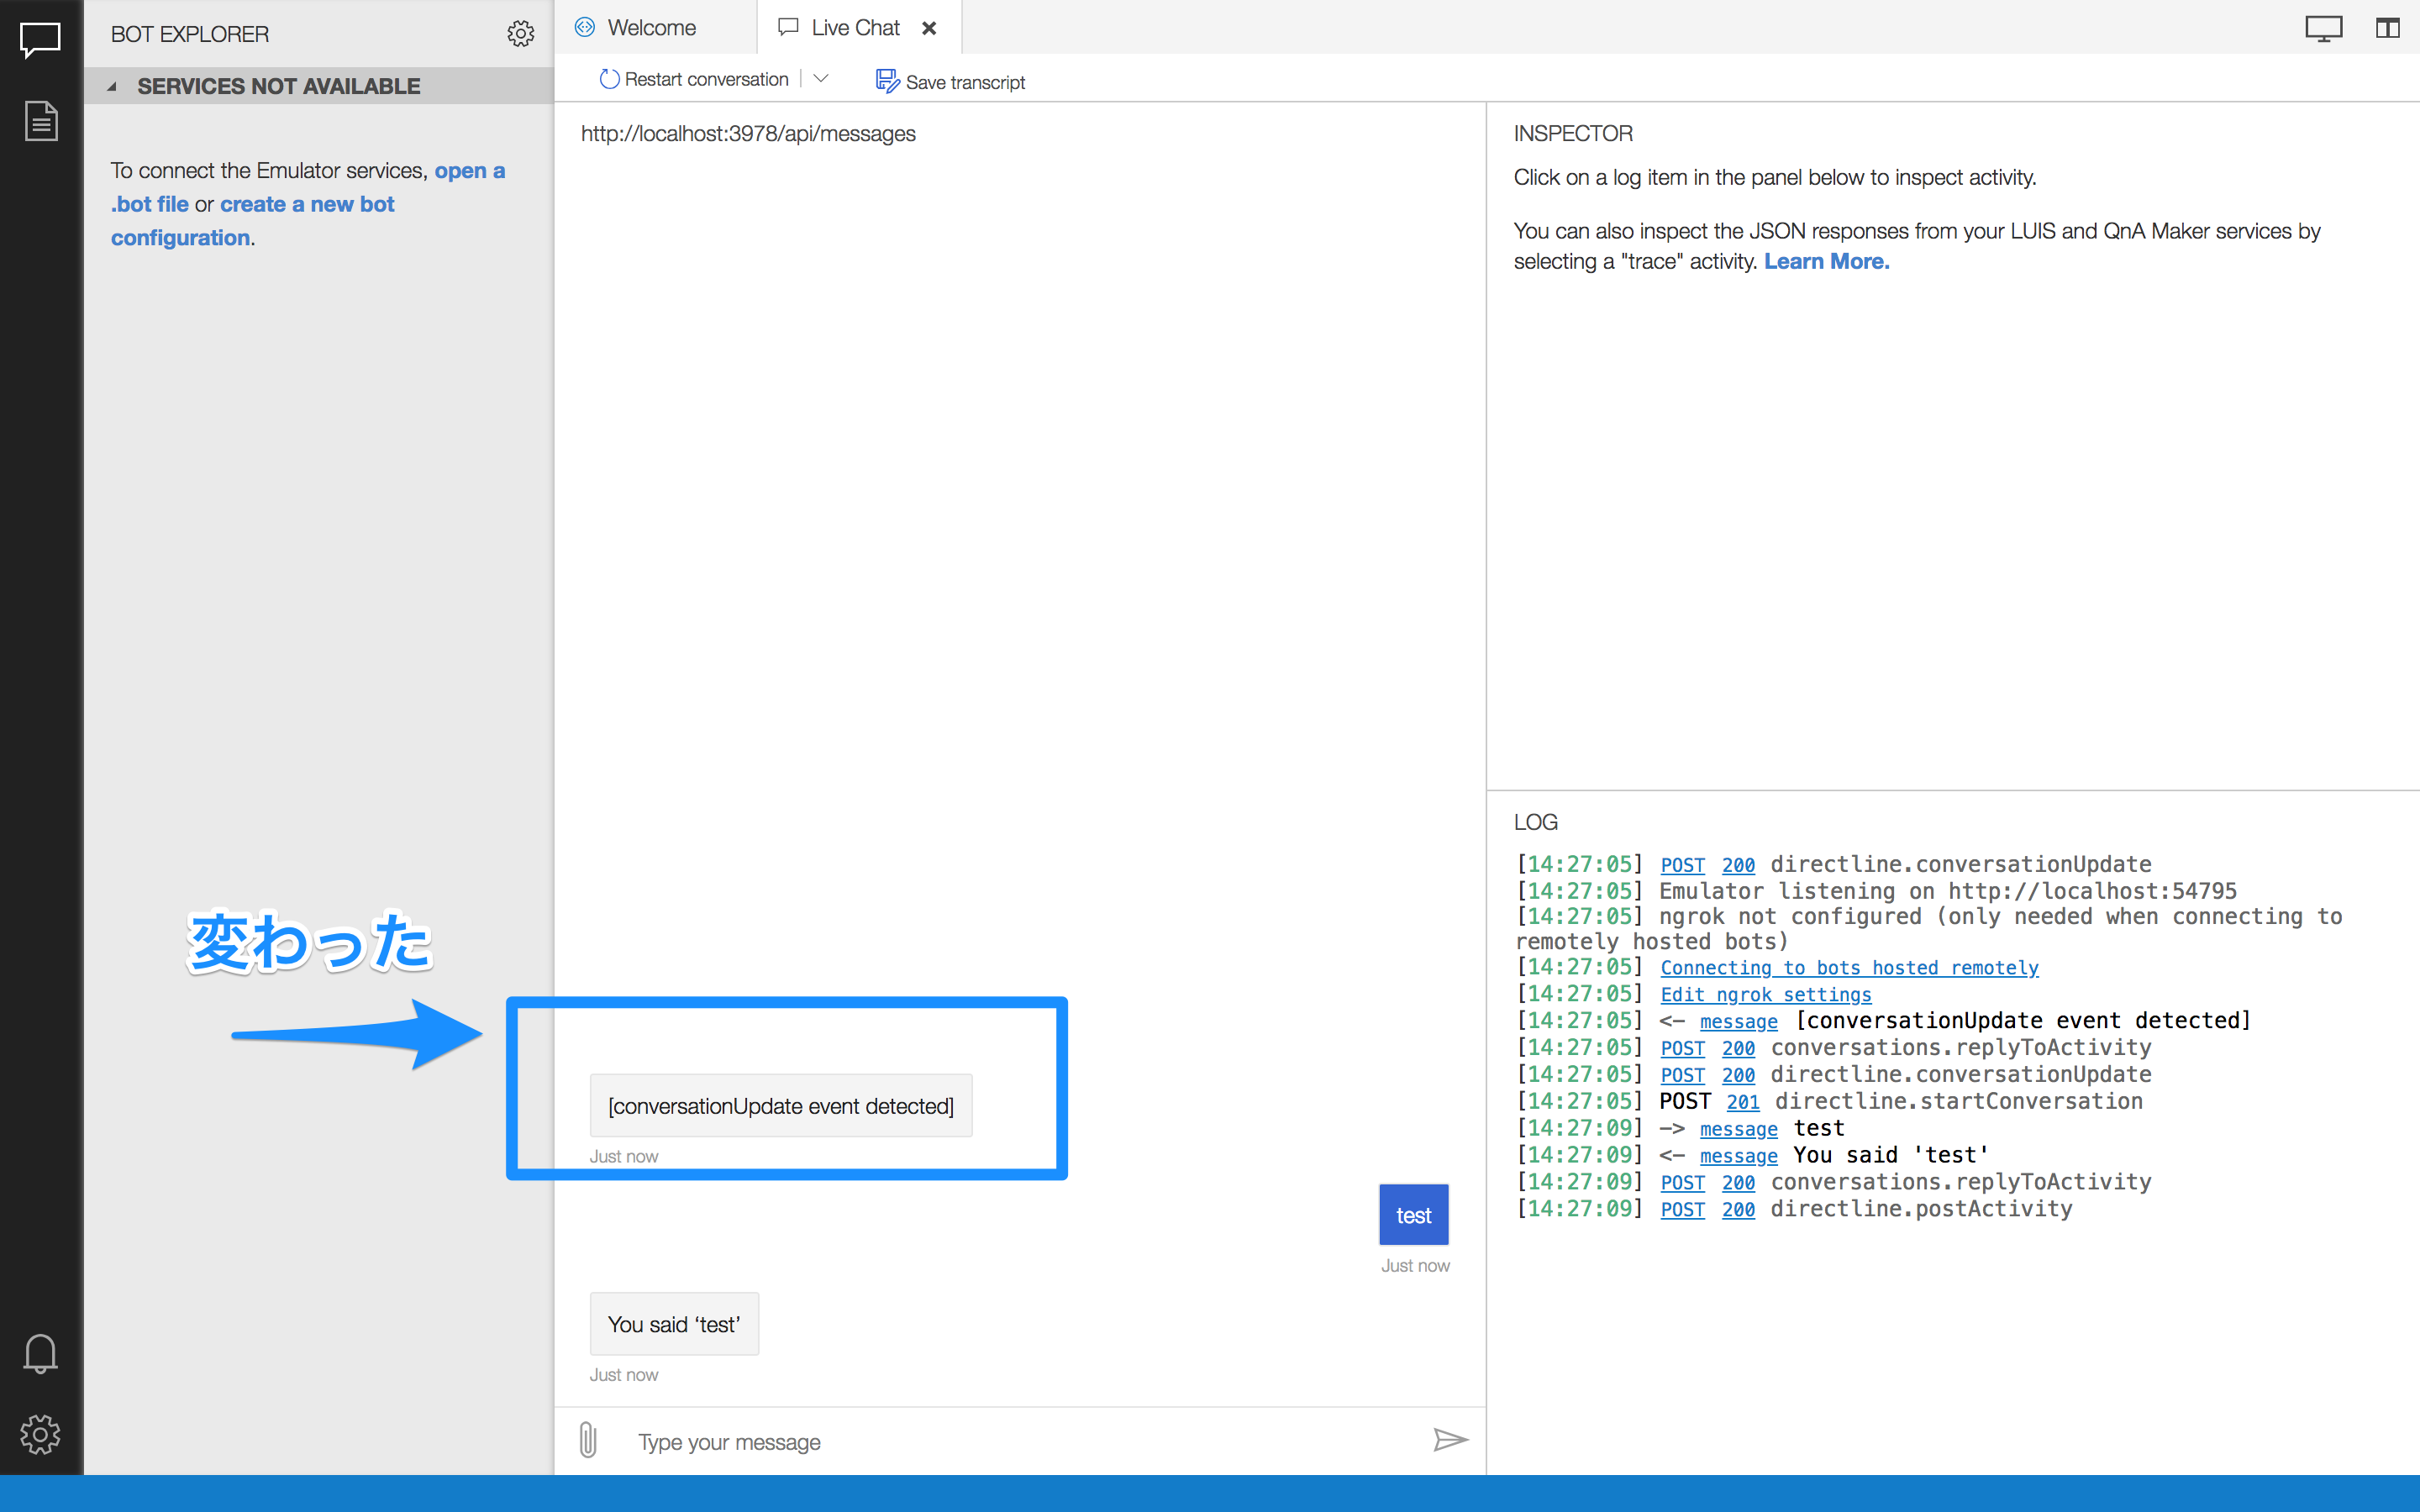Click the split editor icon
2420x1512 pixels.
click(x=2387, y=28)
